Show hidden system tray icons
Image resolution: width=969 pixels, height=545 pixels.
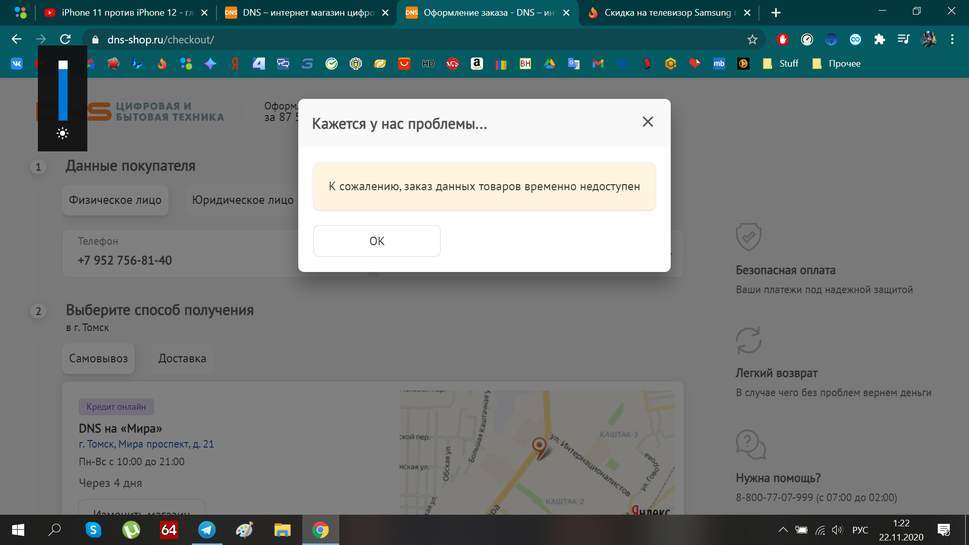pyautogui.click(x=783, y=530)
